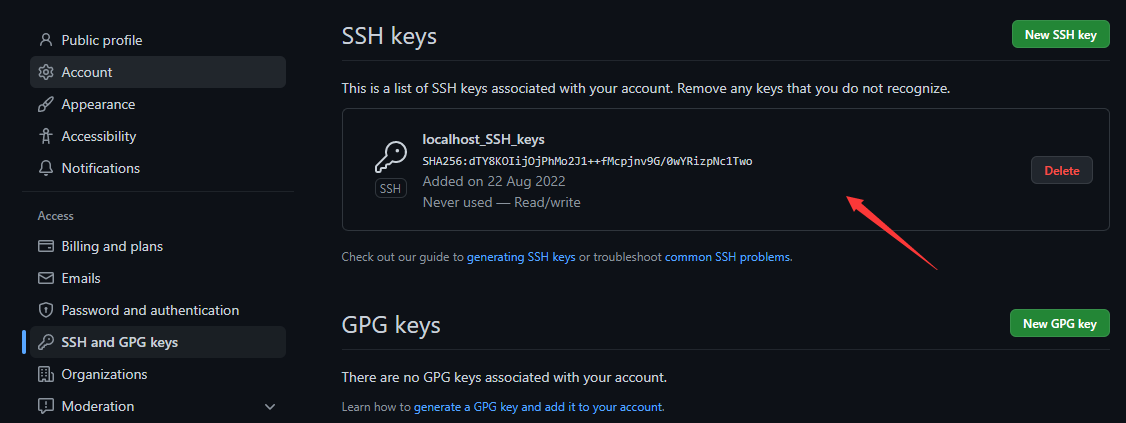Expand the Moderation section chevron
This screenshot has height=423, width=1126.
coord(269,406)
